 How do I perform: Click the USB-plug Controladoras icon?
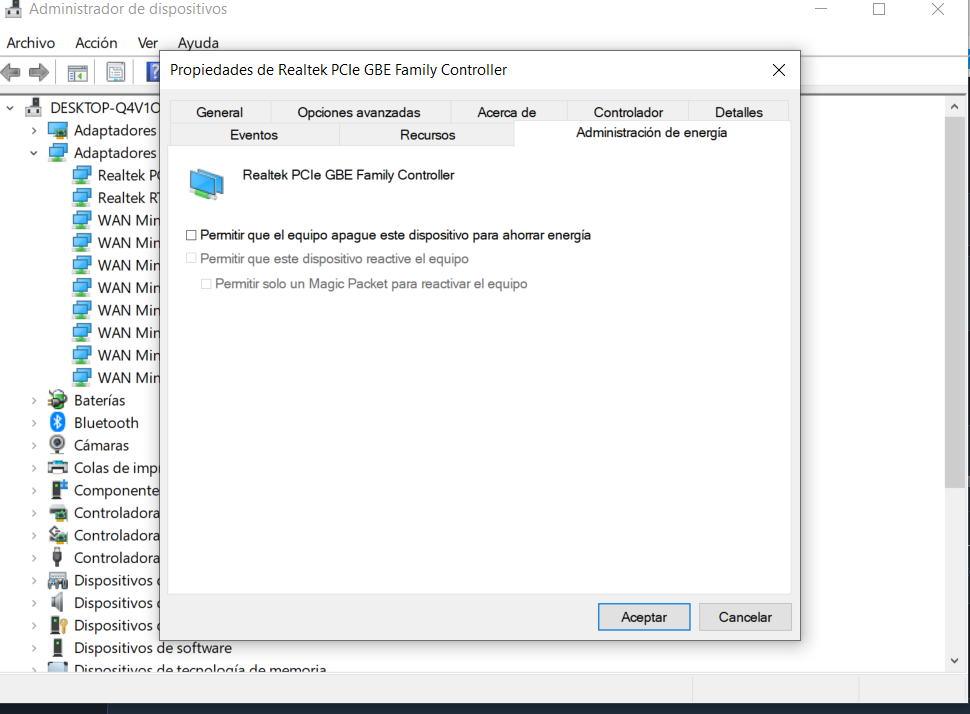tap(57, 557)
